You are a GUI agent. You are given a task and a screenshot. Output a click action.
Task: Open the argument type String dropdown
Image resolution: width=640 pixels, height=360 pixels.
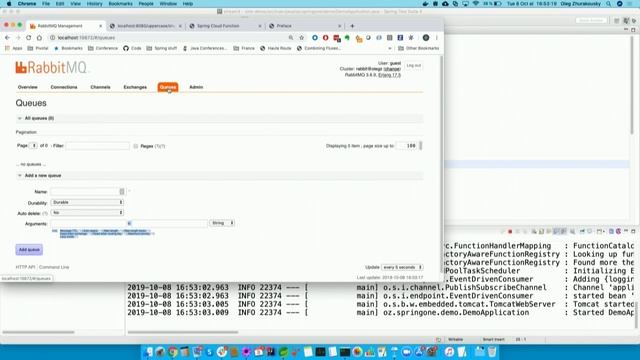(222, 223)
